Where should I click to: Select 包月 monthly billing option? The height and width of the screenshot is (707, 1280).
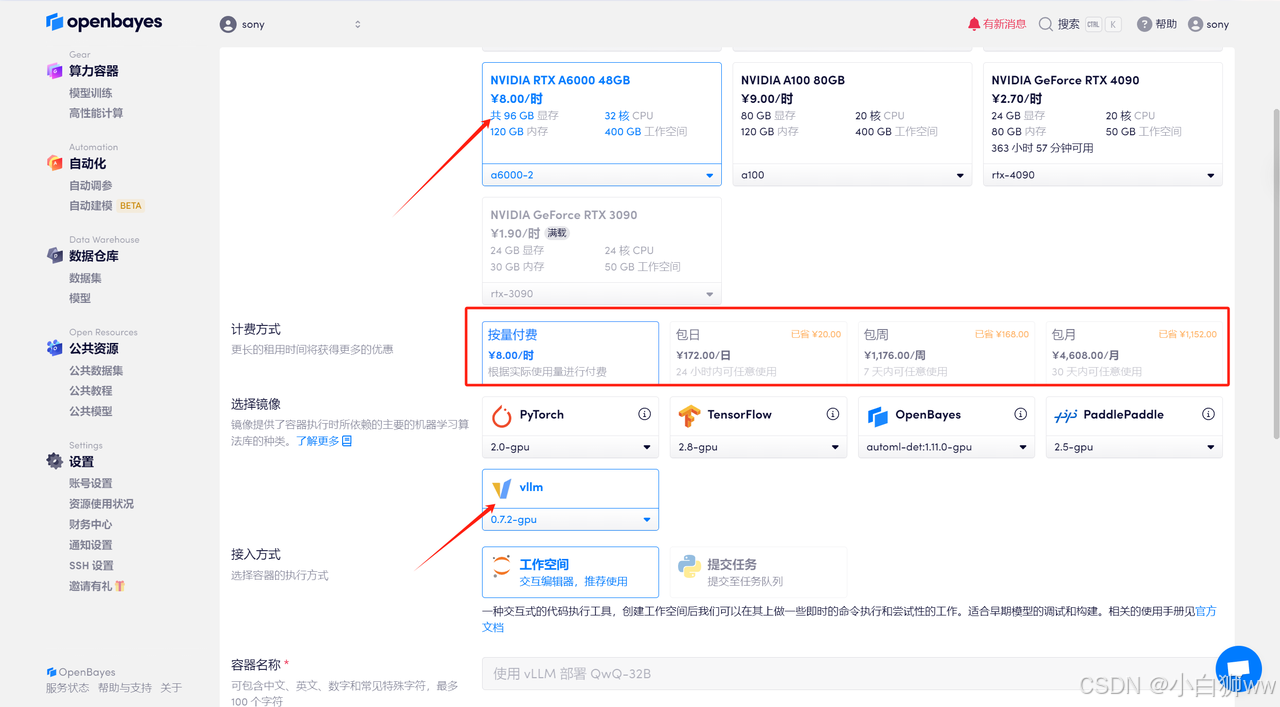click(1134, 352)
